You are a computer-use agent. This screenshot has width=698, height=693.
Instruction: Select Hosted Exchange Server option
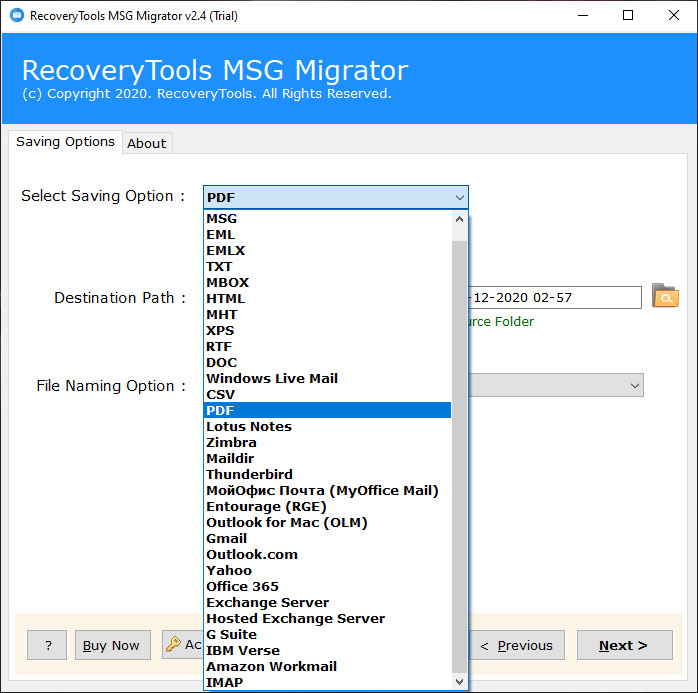coord(328,619)
